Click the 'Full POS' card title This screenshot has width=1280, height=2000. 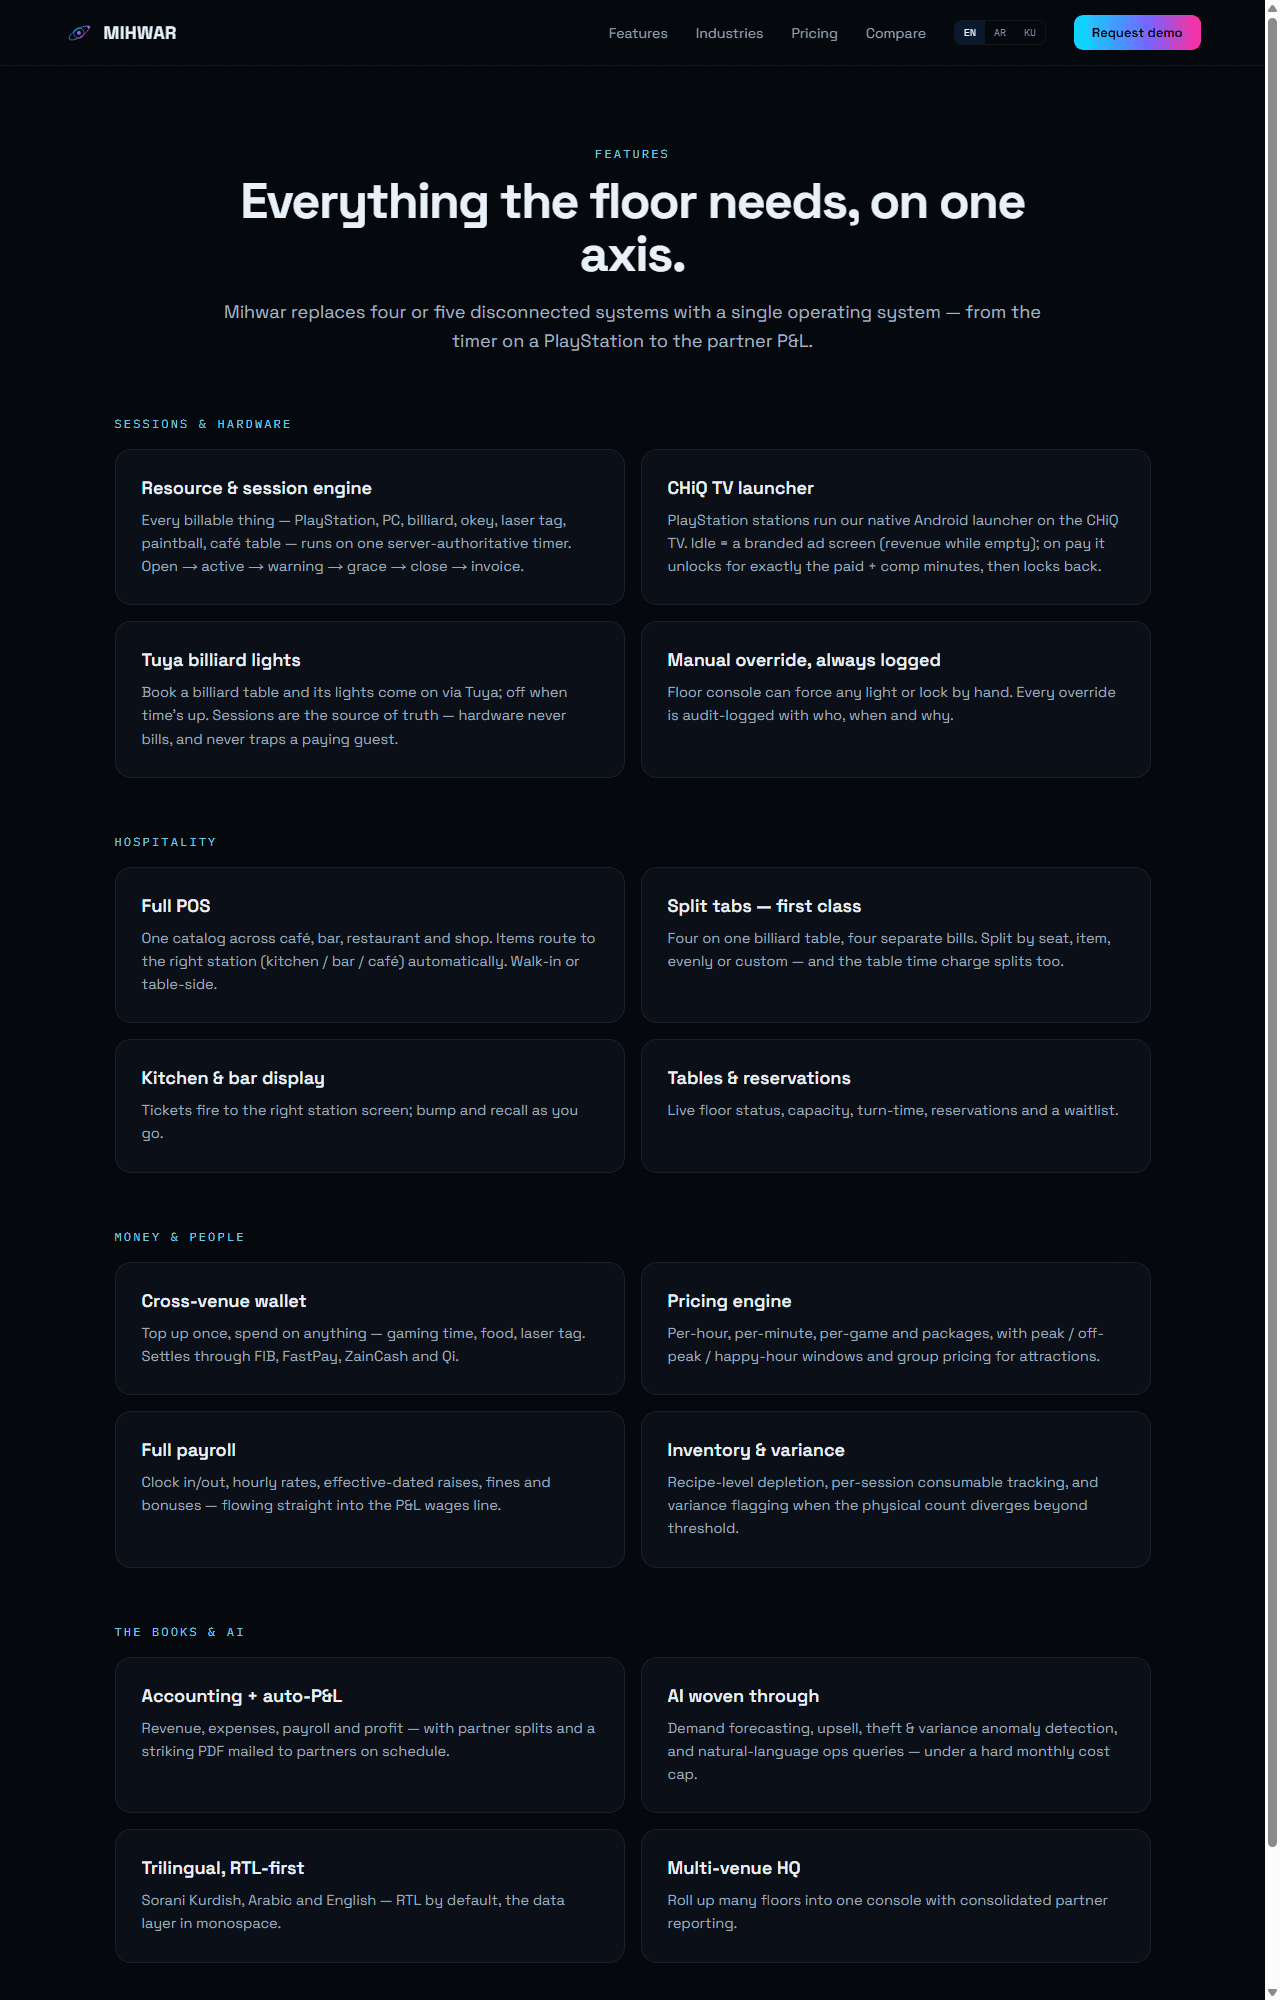coord(176,906)
